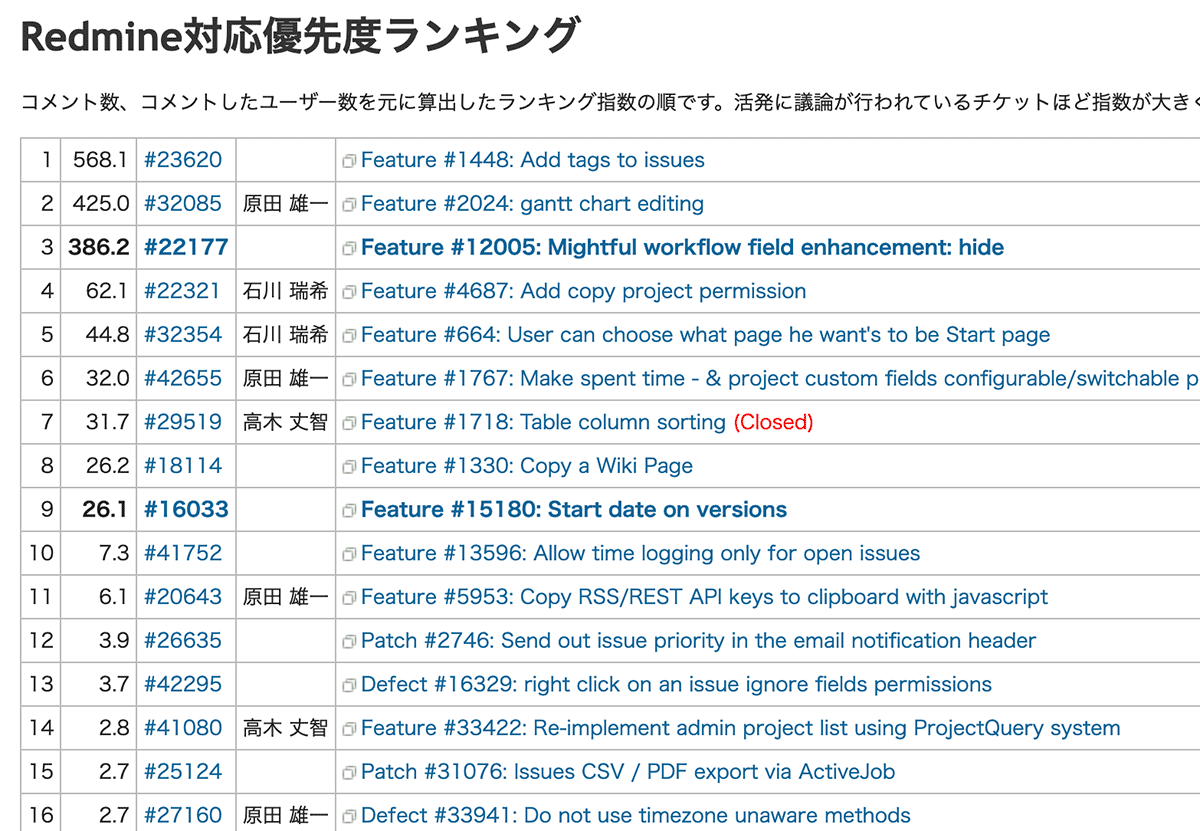This screenshot has width=1200, height=831.
Task: Click the small icon before Feature #1330
Action: [349, 467]
